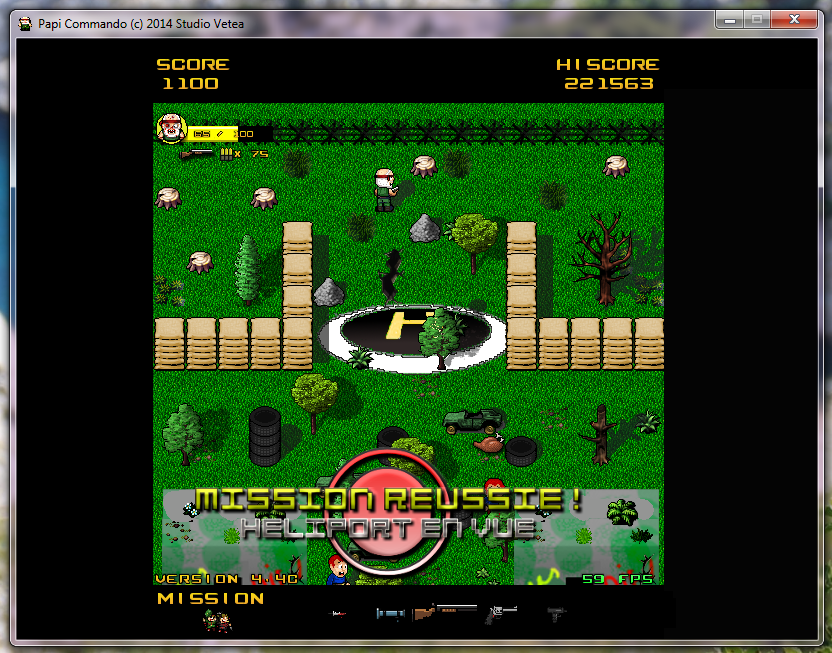Screen dimensions: 832x653
Task: Click the title bar app icon
Action: (x=25, y=23)
